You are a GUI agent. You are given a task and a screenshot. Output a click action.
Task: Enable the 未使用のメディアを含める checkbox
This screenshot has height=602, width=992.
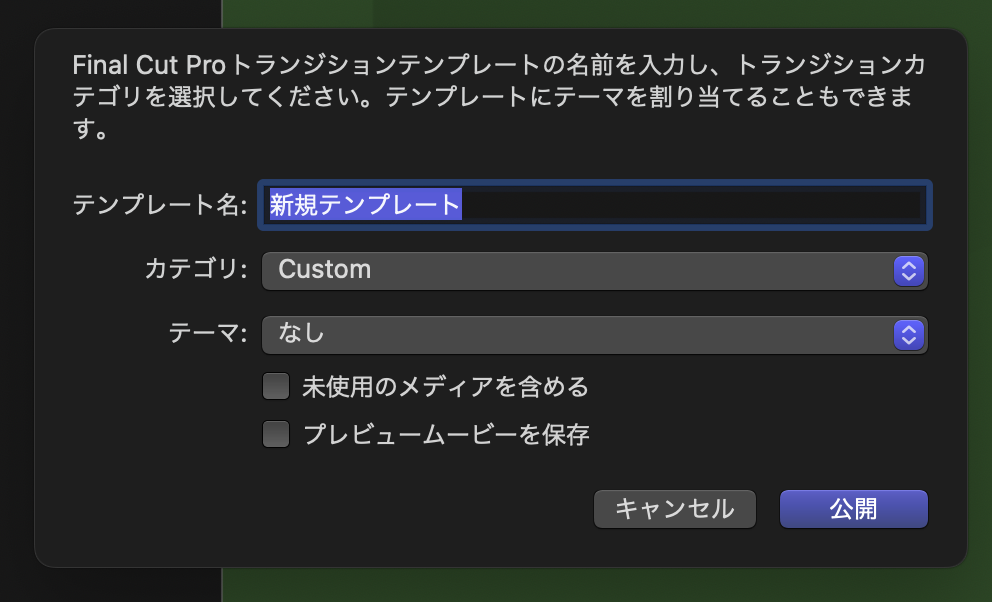tap(276, 386)
